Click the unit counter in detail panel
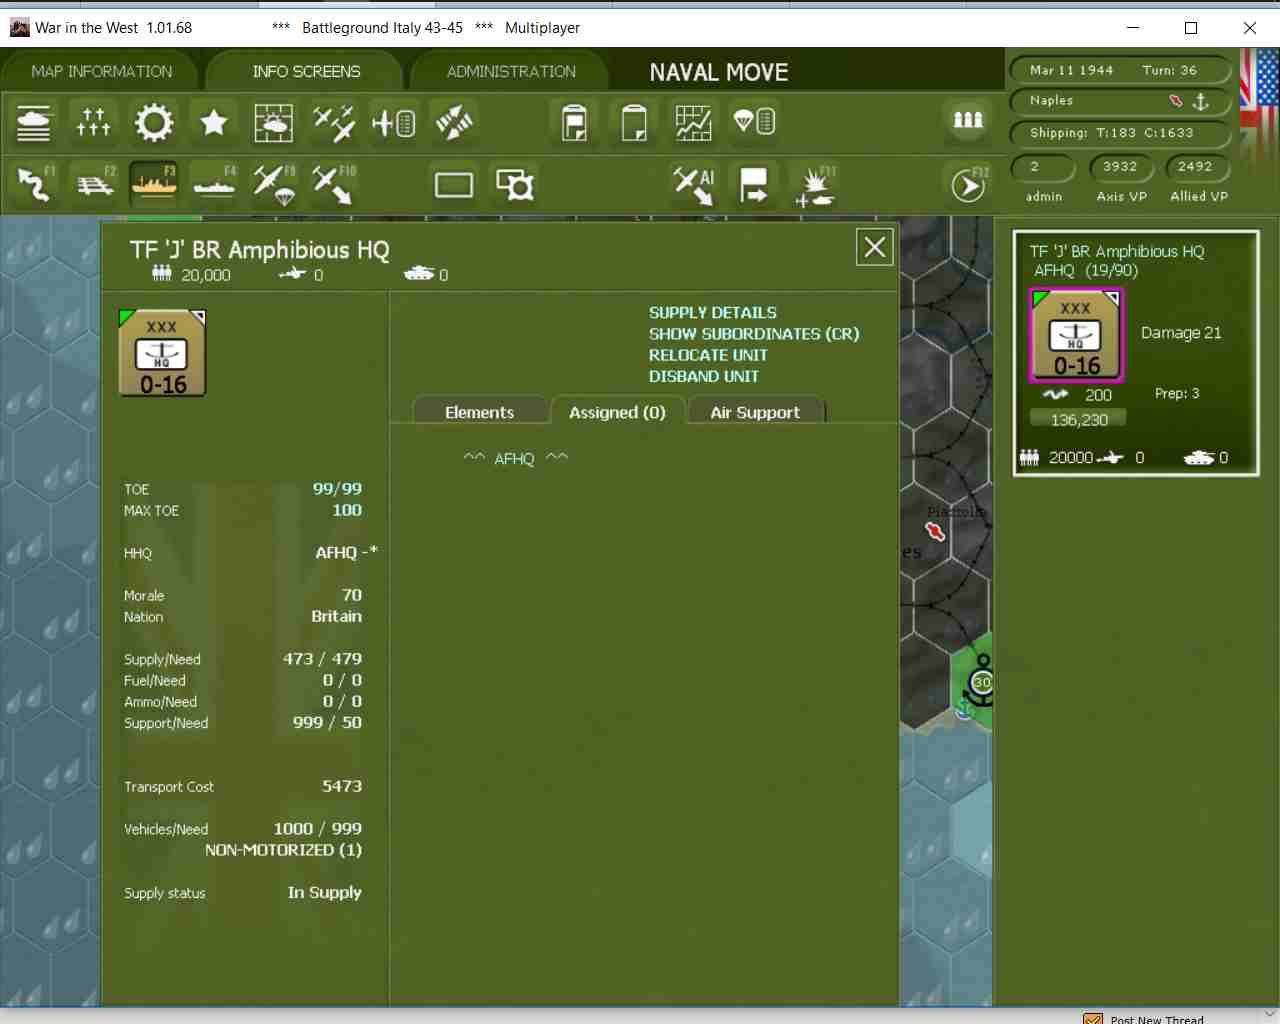This screenshot has width=1280, height=1024. (162, 353)
